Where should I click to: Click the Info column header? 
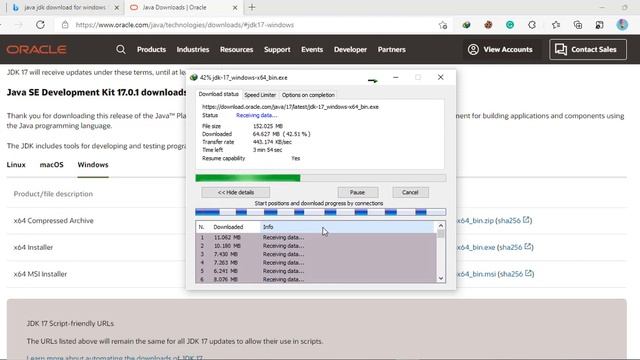[x=348, y=227]
